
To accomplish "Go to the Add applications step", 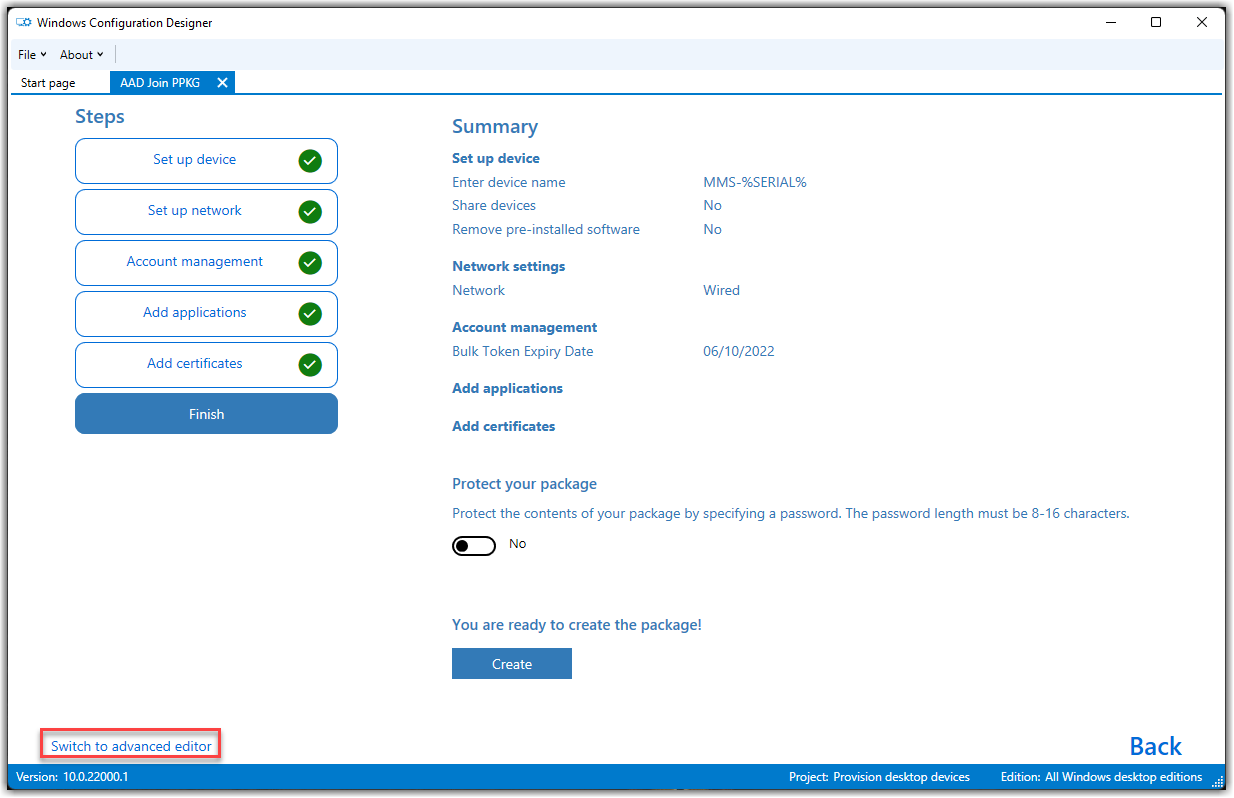I will pyautogui.click(x=206, y=313).
